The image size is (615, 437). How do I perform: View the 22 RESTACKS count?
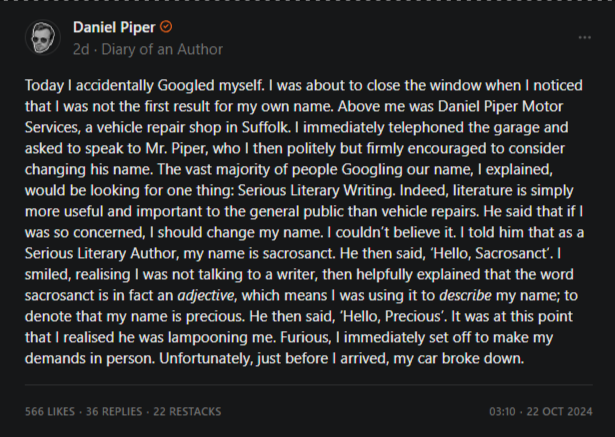(187, 412)
